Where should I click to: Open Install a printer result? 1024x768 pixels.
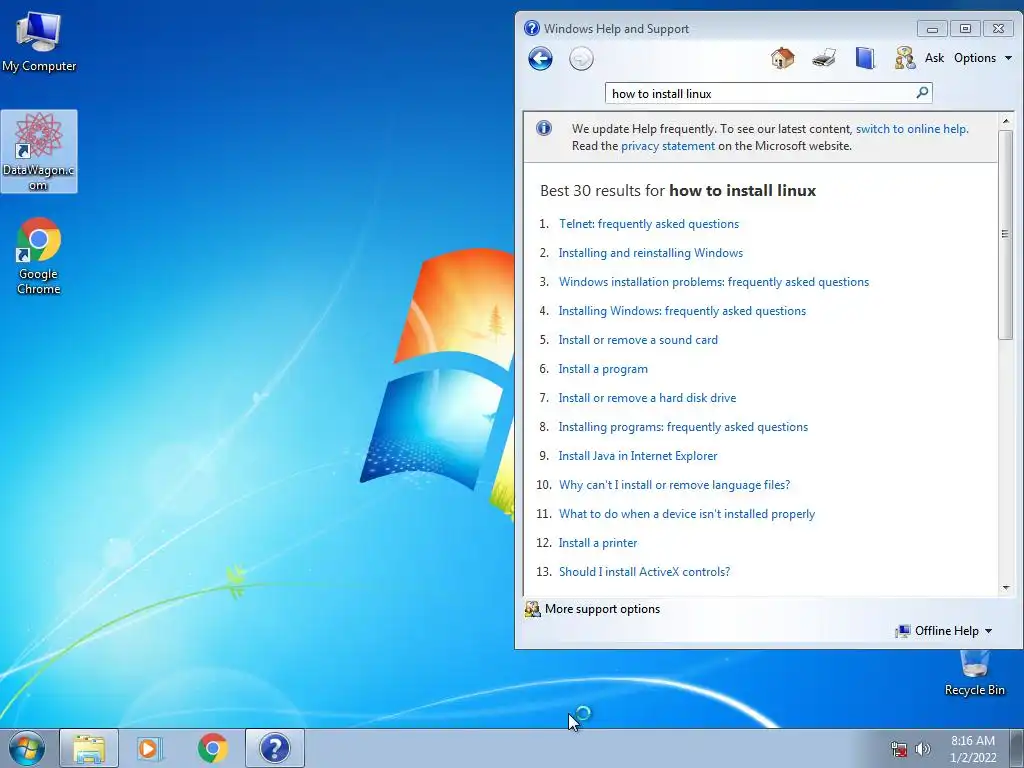tap(598, 543)
